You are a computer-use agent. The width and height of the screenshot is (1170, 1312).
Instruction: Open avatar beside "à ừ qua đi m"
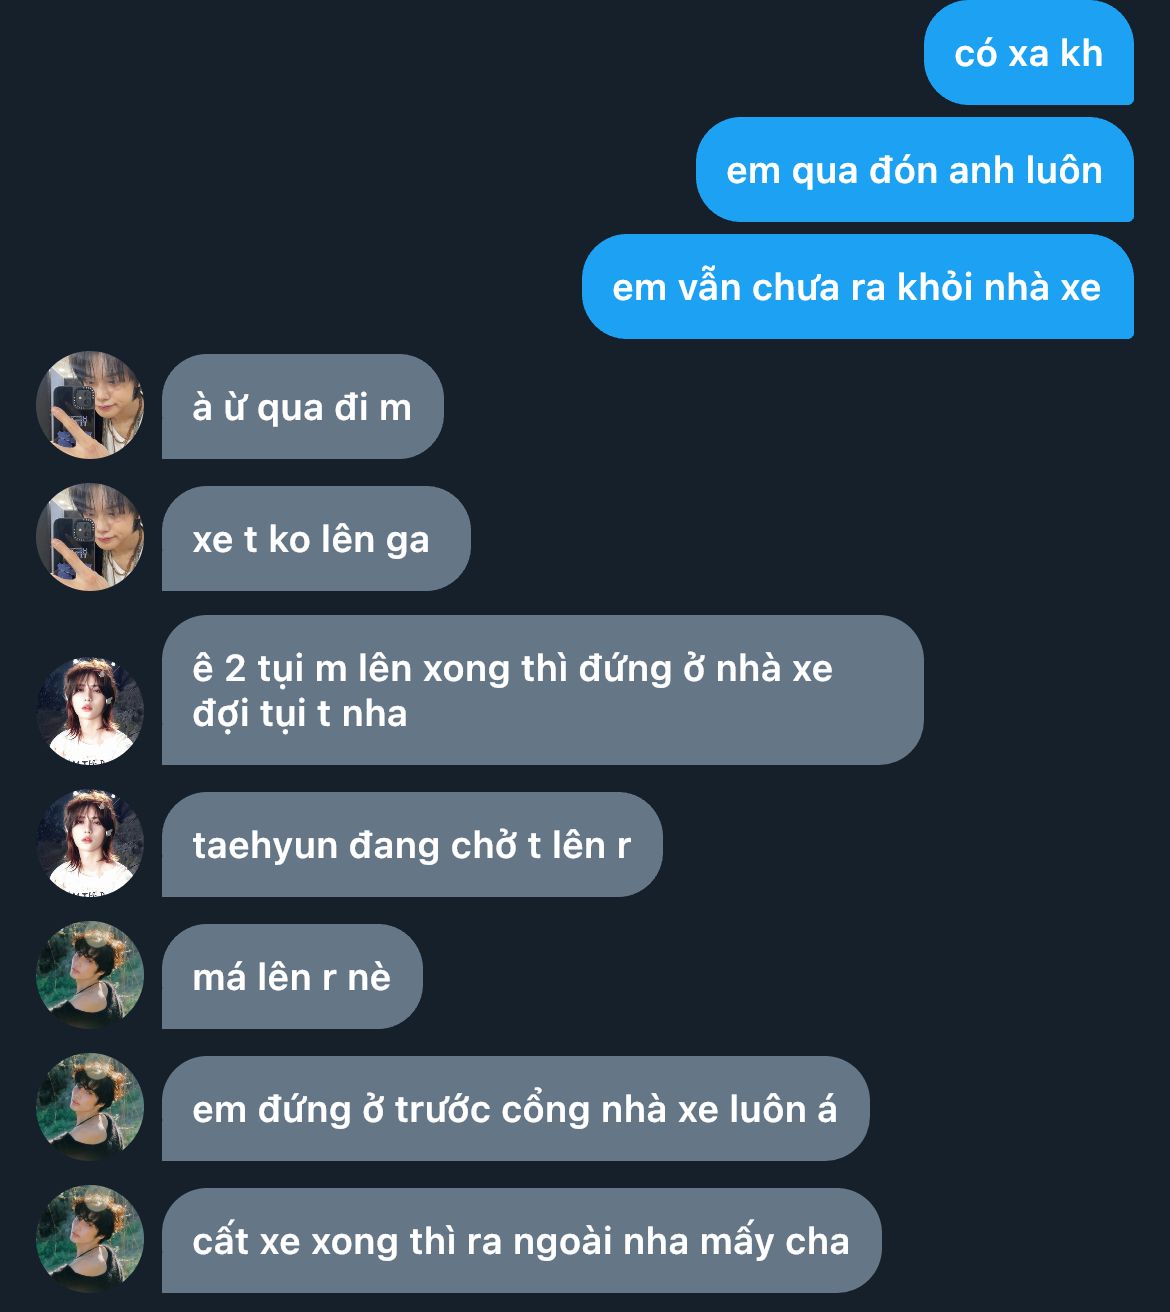tap(90, 405)
